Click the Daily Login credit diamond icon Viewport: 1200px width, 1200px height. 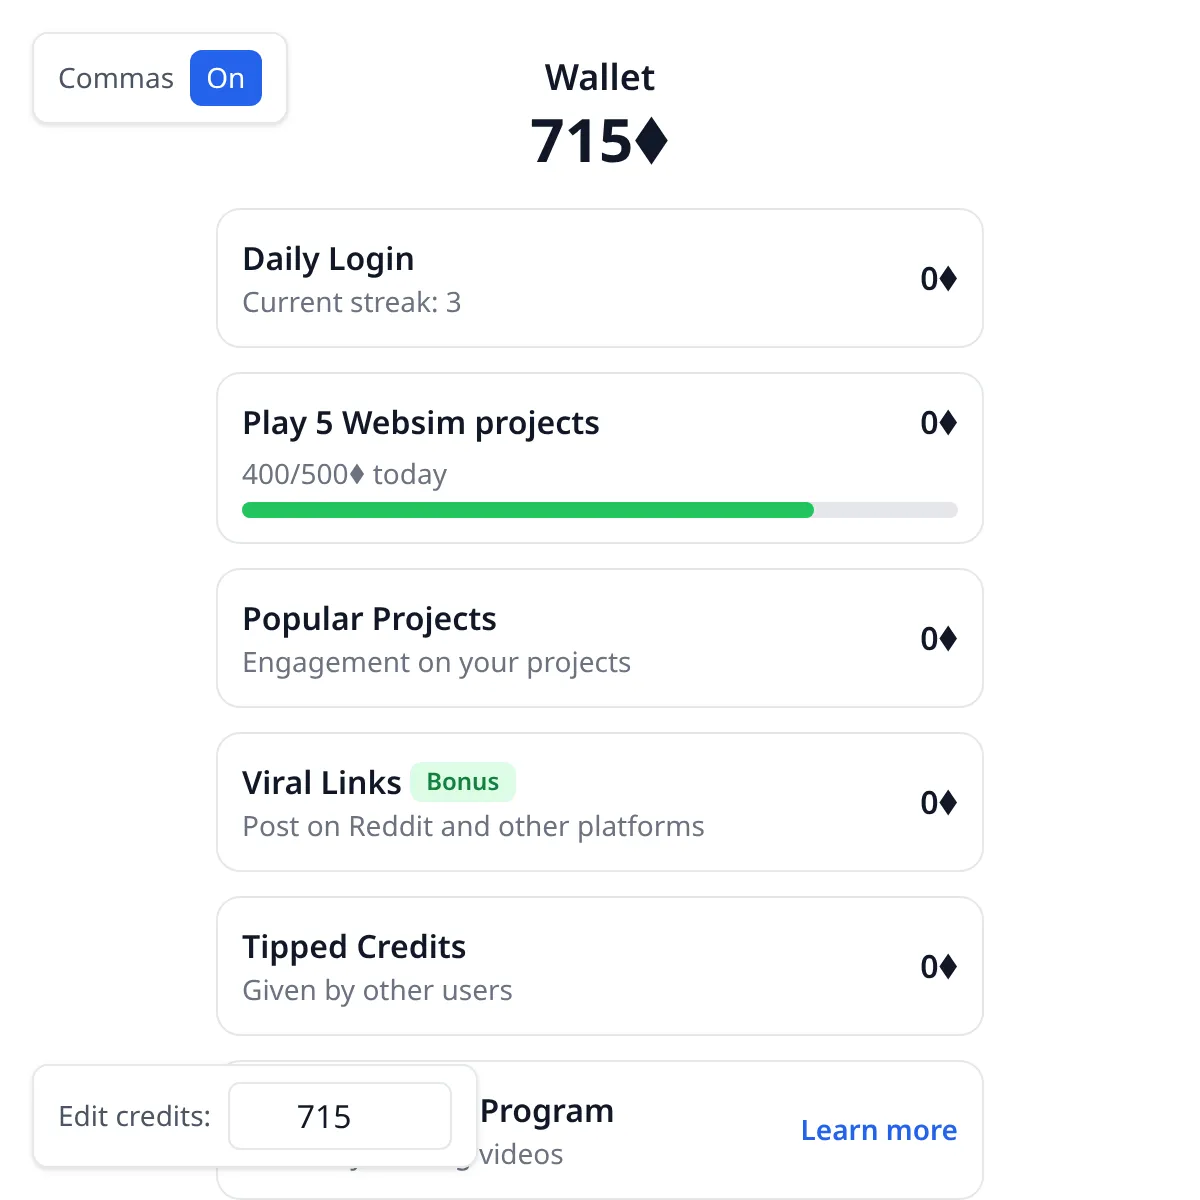tap(948, 279)
